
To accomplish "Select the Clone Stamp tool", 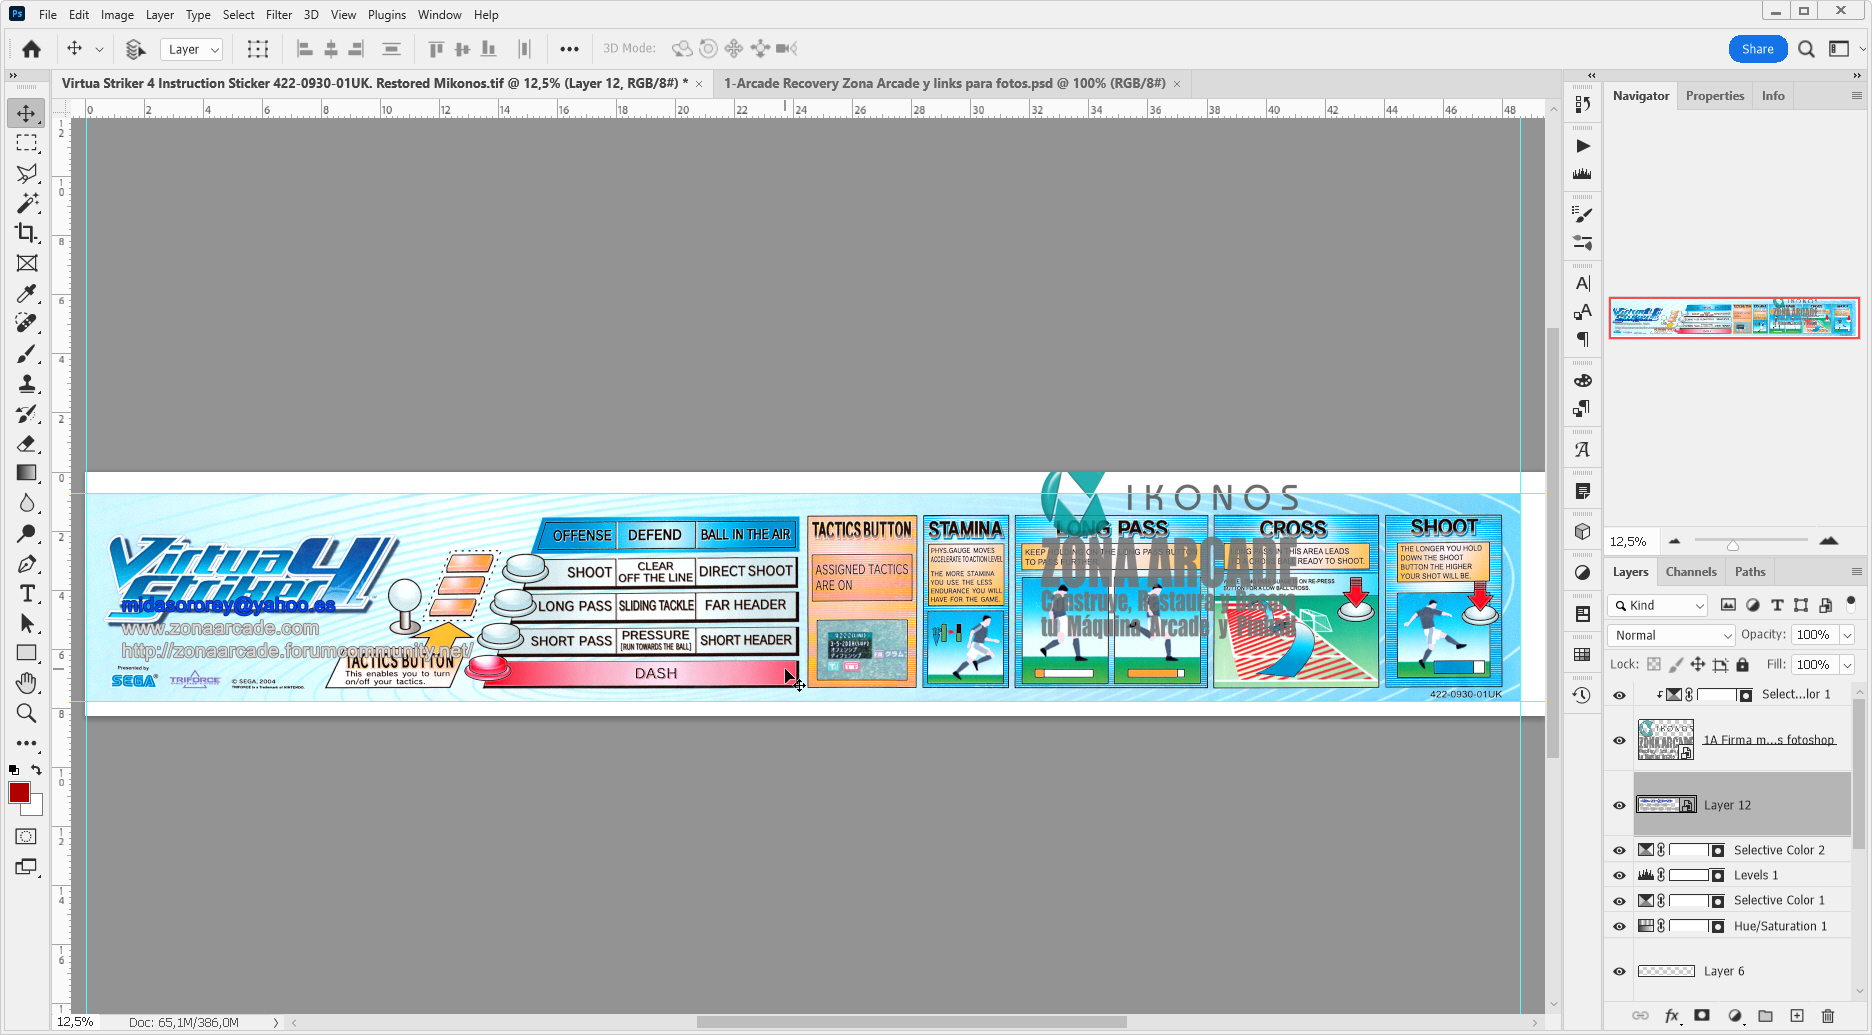I will pos(27,384).
